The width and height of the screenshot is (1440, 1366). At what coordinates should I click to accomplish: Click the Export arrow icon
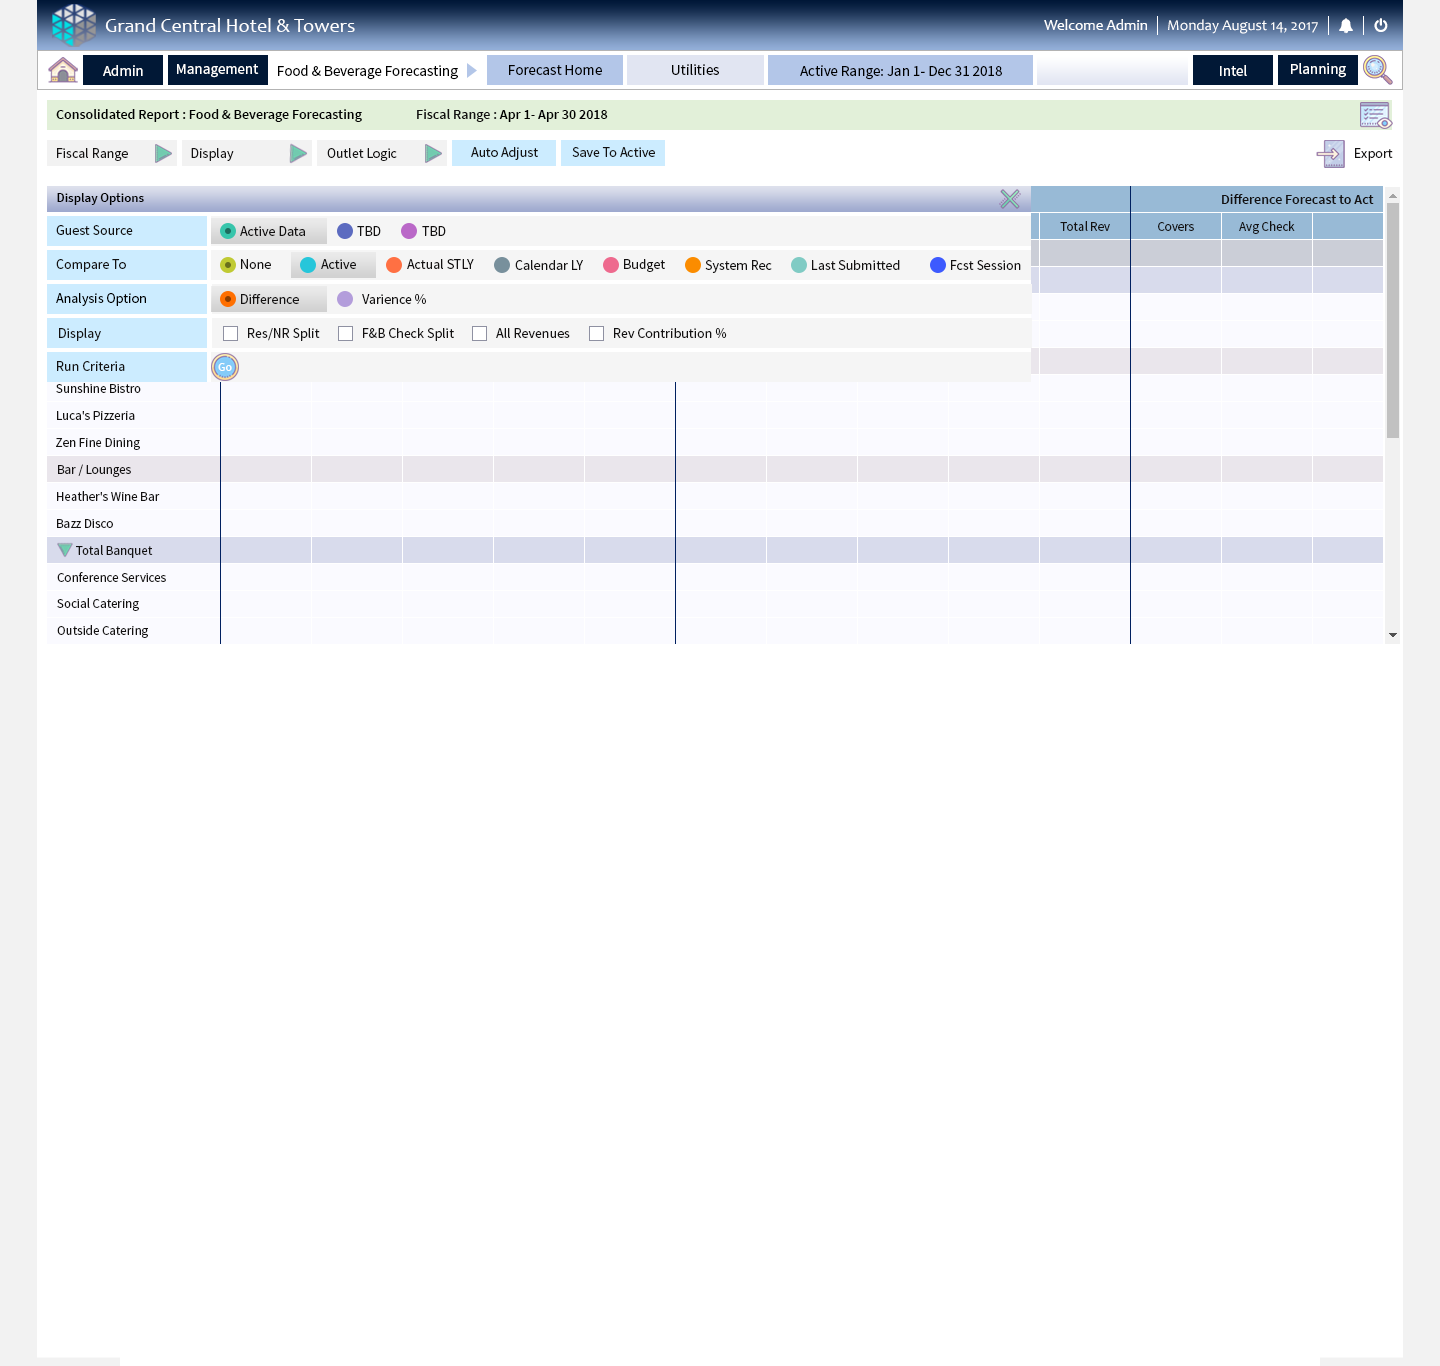(x=1331, y=153)
